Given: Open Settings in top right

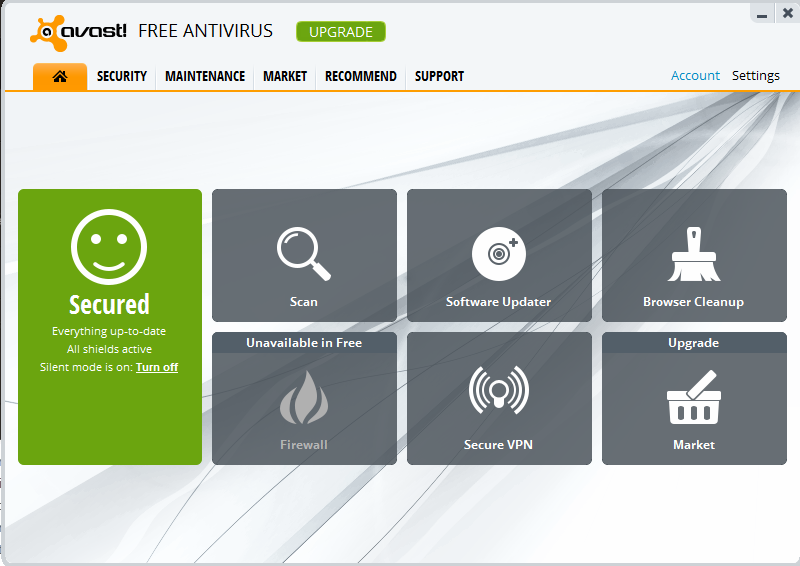Looking at the screenshot, I should pos(756,76).
